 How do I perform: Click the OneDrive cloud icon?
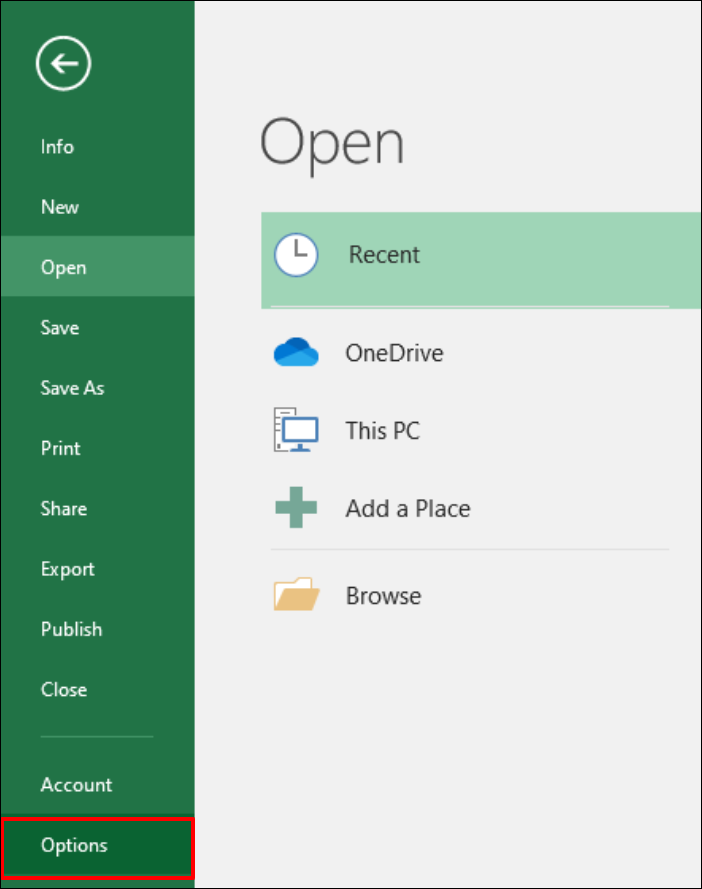[296, 352]
